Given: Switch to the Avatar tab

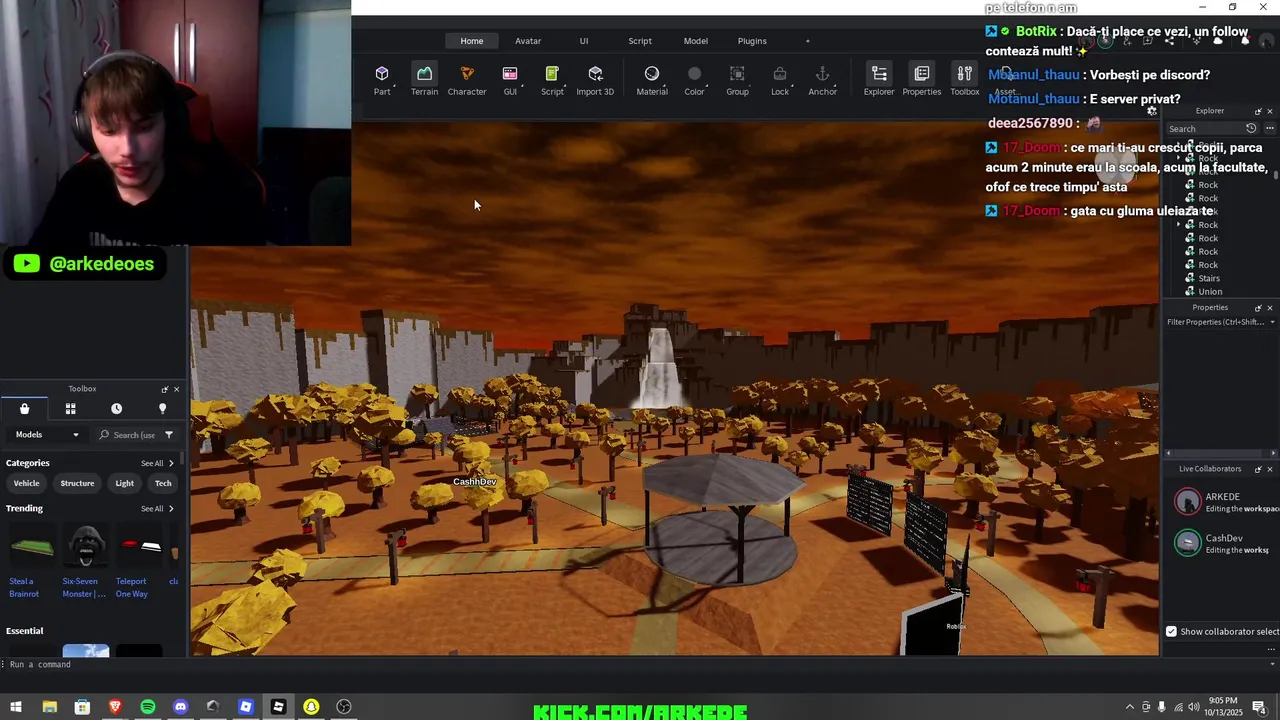Looking at the screenshot, I should click(528, 41).
